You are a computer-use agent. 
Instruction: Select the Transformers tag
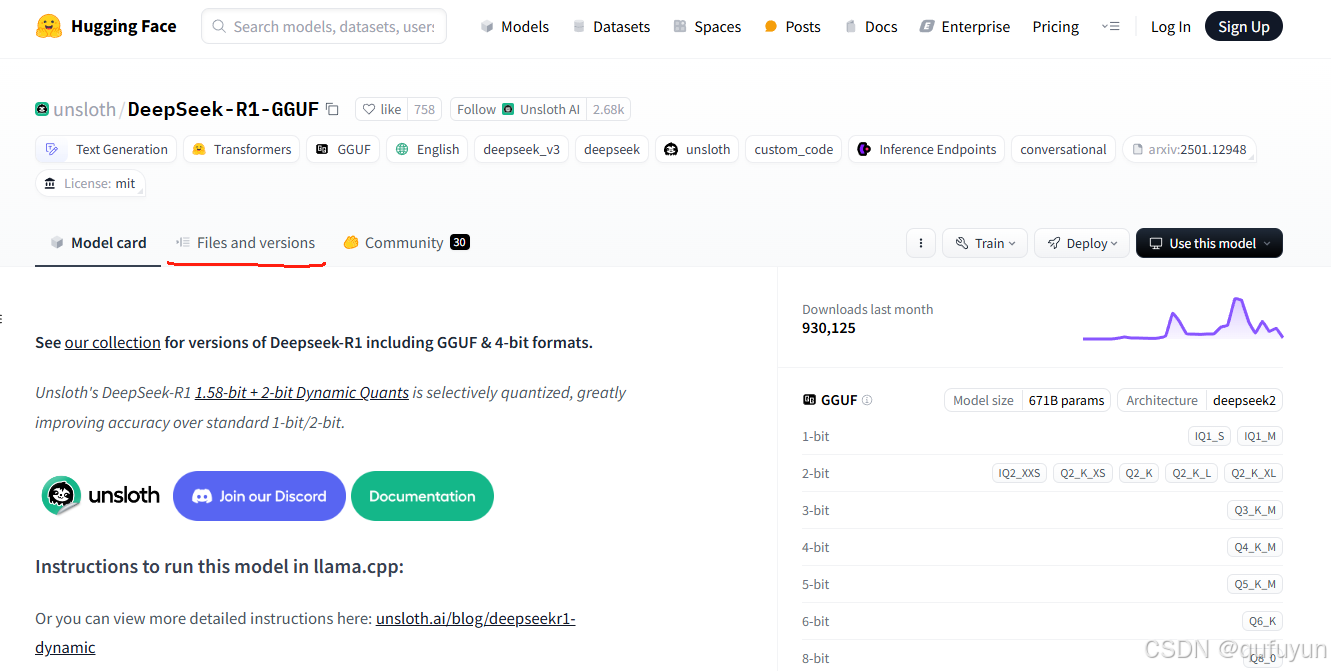click(242, 149)
